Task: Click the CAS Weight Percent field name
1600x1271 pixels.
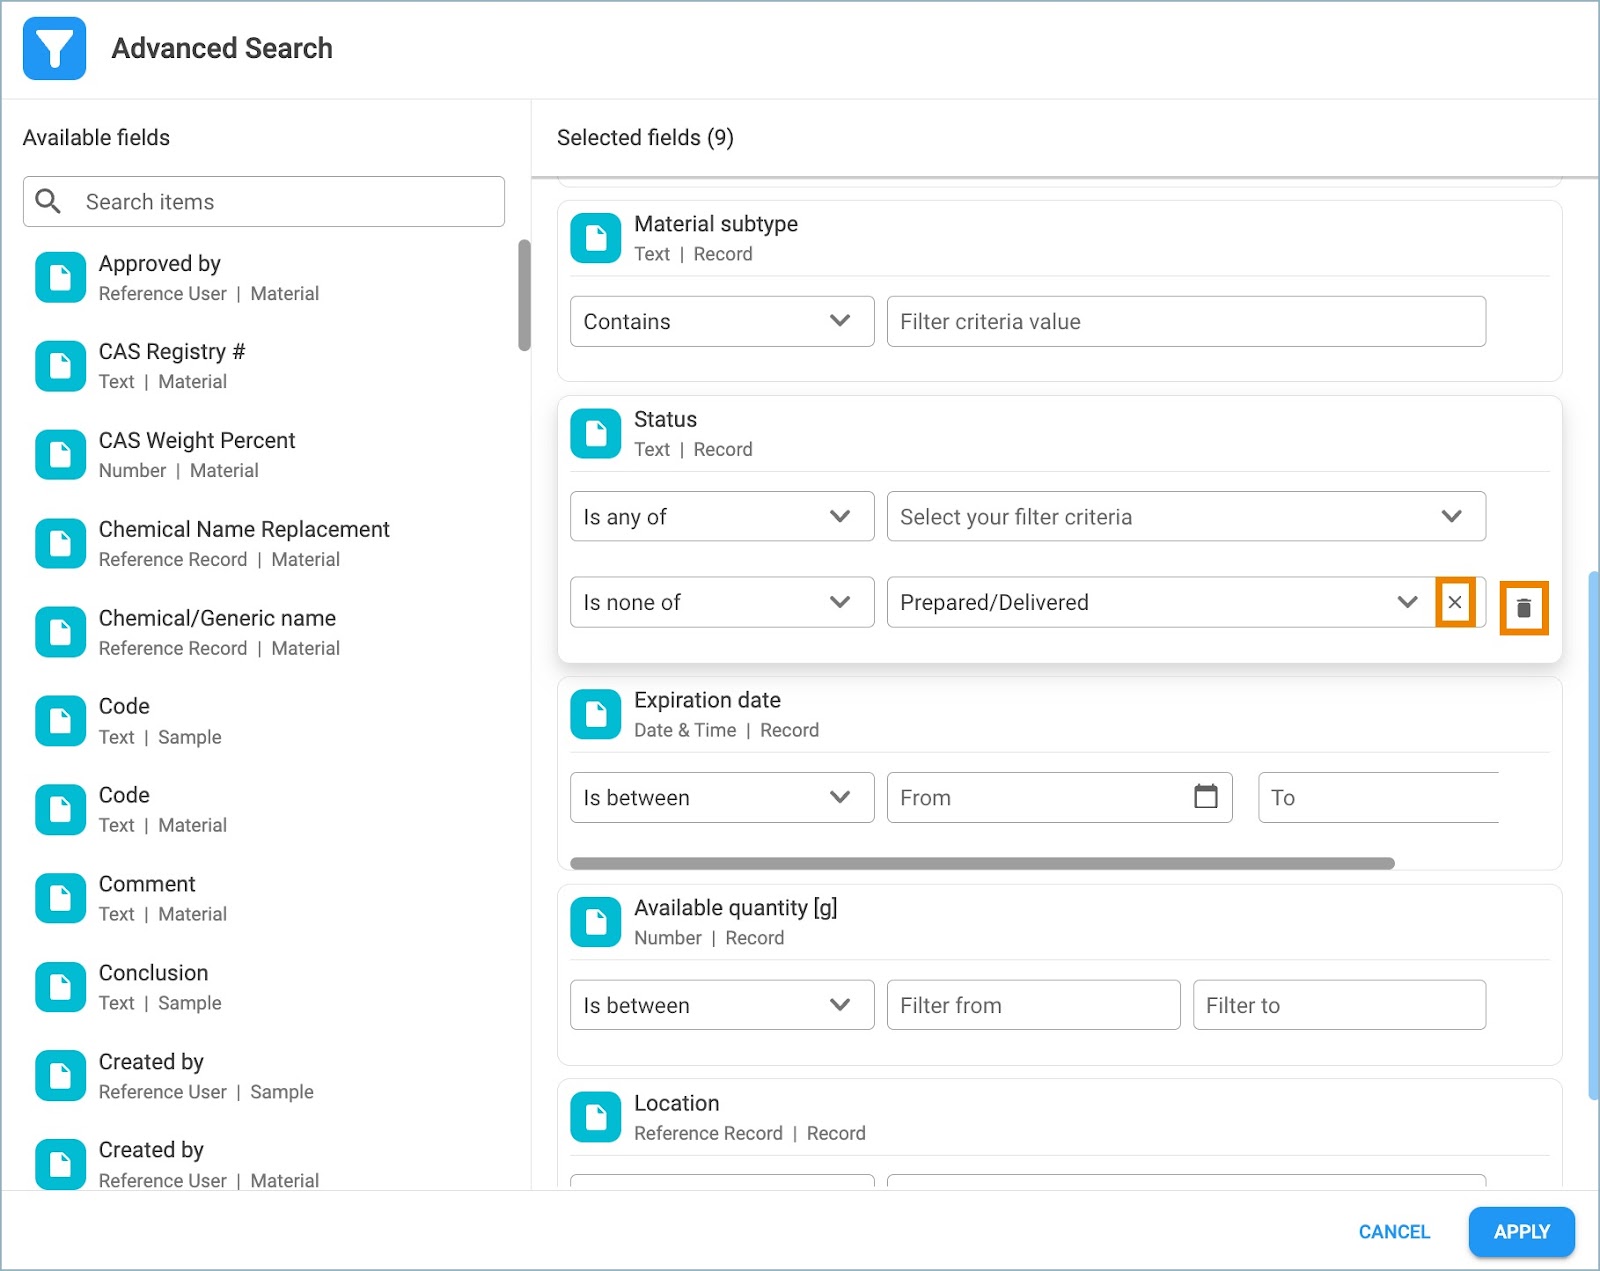Action: tap(197, 440)
